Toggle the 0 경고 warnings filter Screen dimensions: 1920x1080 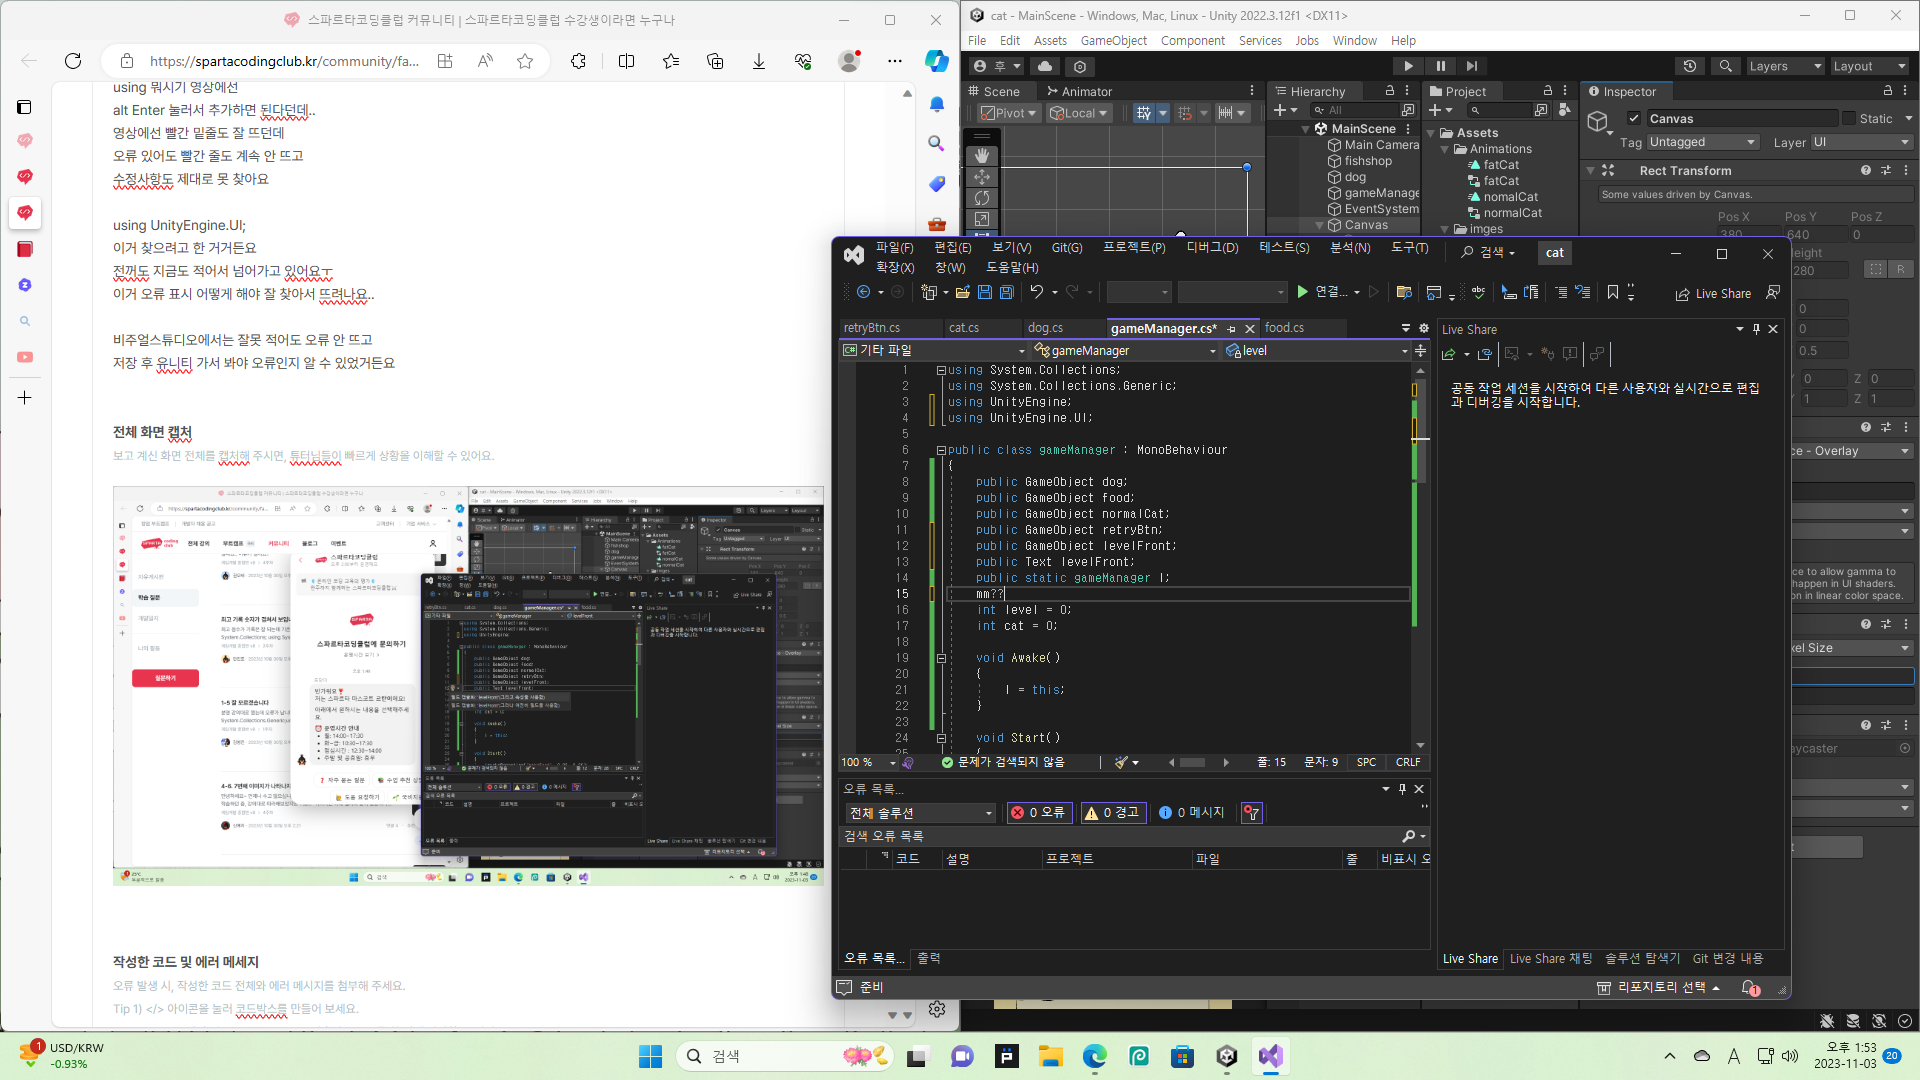(x=1112, y=813)
